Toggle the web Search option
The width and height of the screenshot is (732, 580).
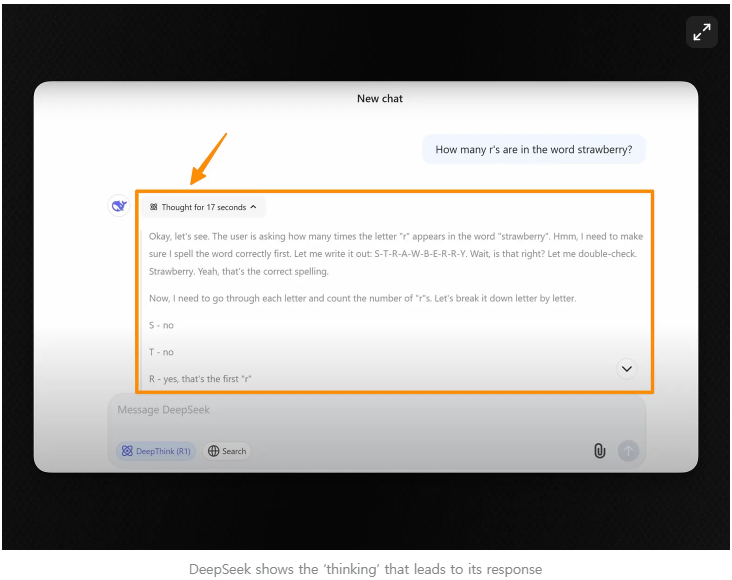(x=227, y=451)
